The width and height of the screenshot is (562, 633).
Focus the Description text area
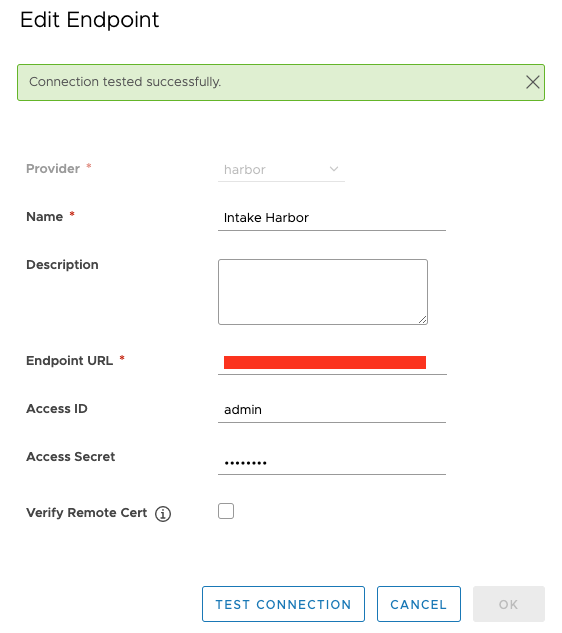coord(323,292)
